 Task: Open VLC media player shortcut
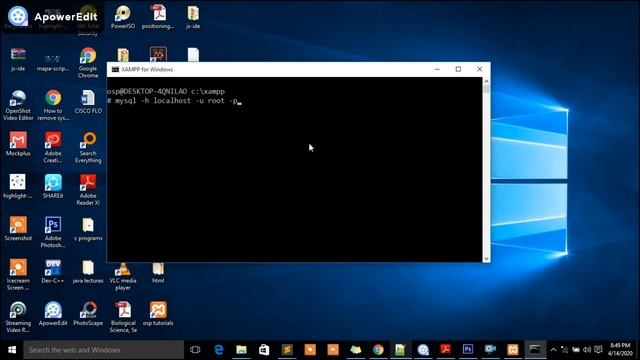tap(123, 277)
